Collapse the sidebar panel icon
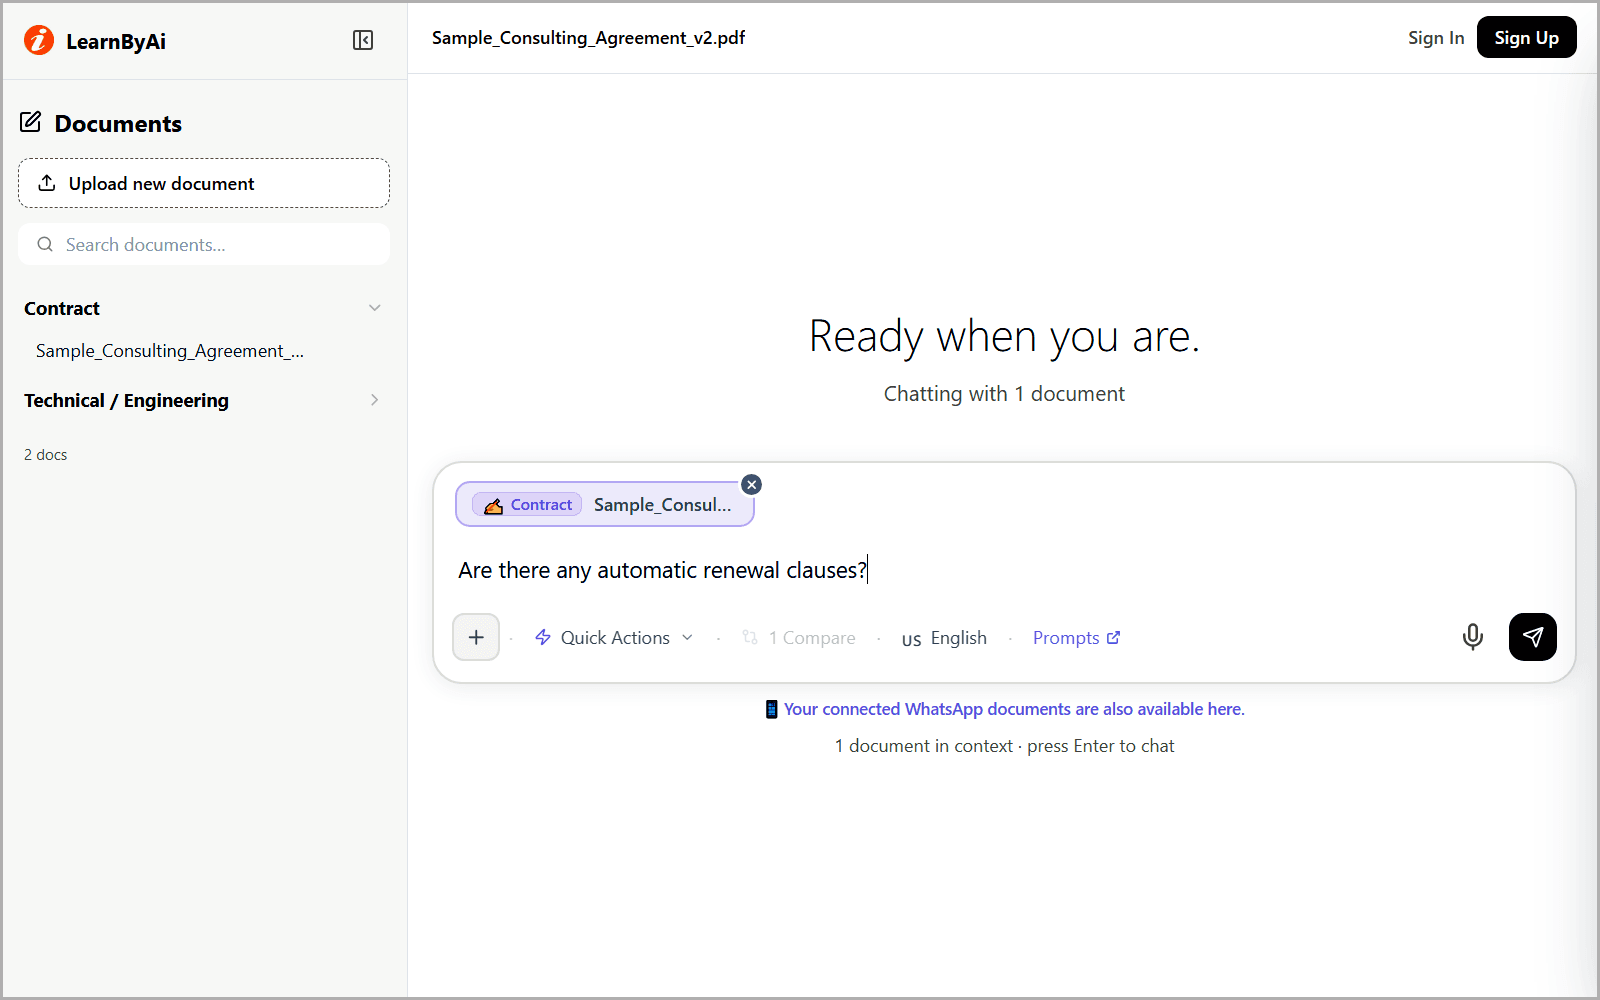The height and width of the screenshot is (1000, 1600). click(x=363, y=40)
